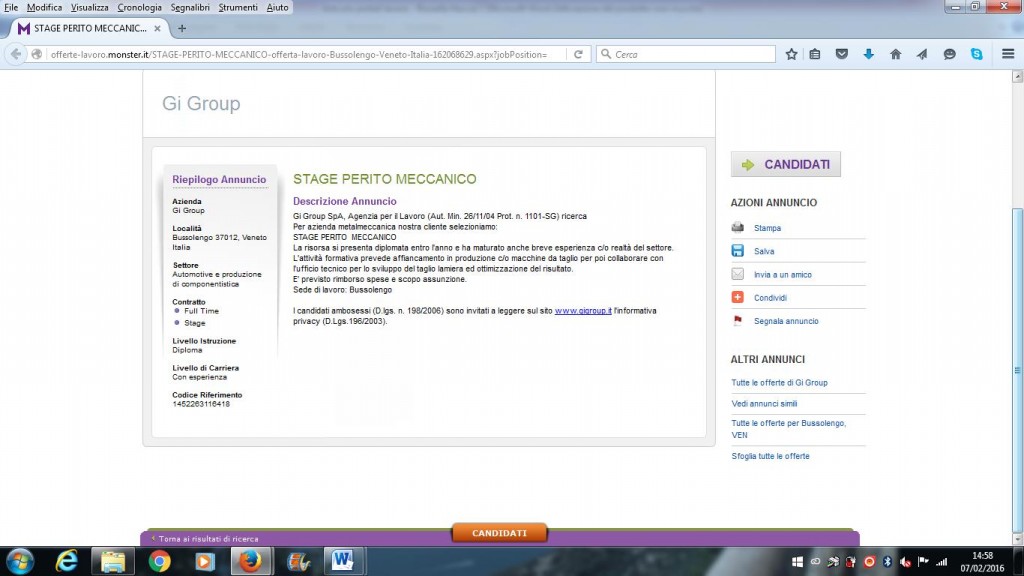The image size is (1024, 576).
Task: Click the Segnala annuncio link
Action: coord(786,321)
